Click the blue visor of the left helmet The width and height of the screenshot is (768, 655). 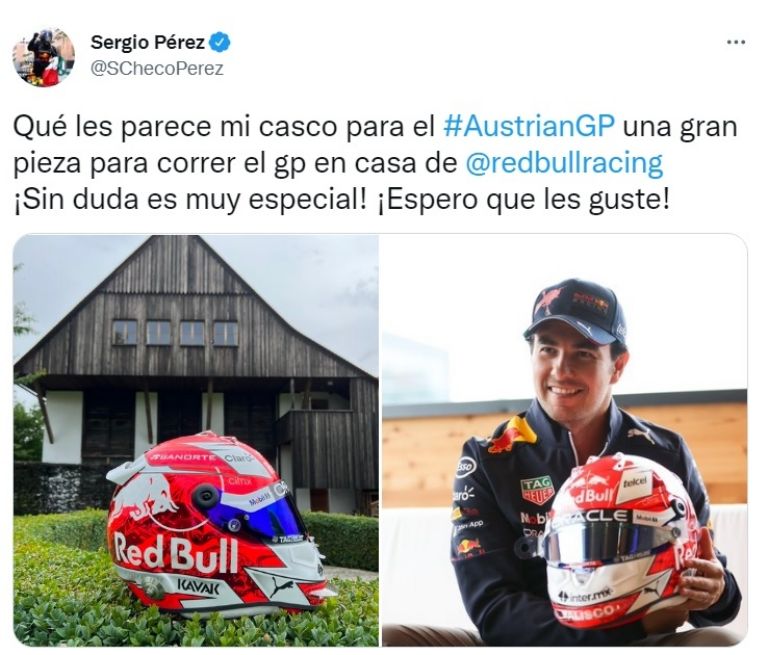[x=250, y=516]
